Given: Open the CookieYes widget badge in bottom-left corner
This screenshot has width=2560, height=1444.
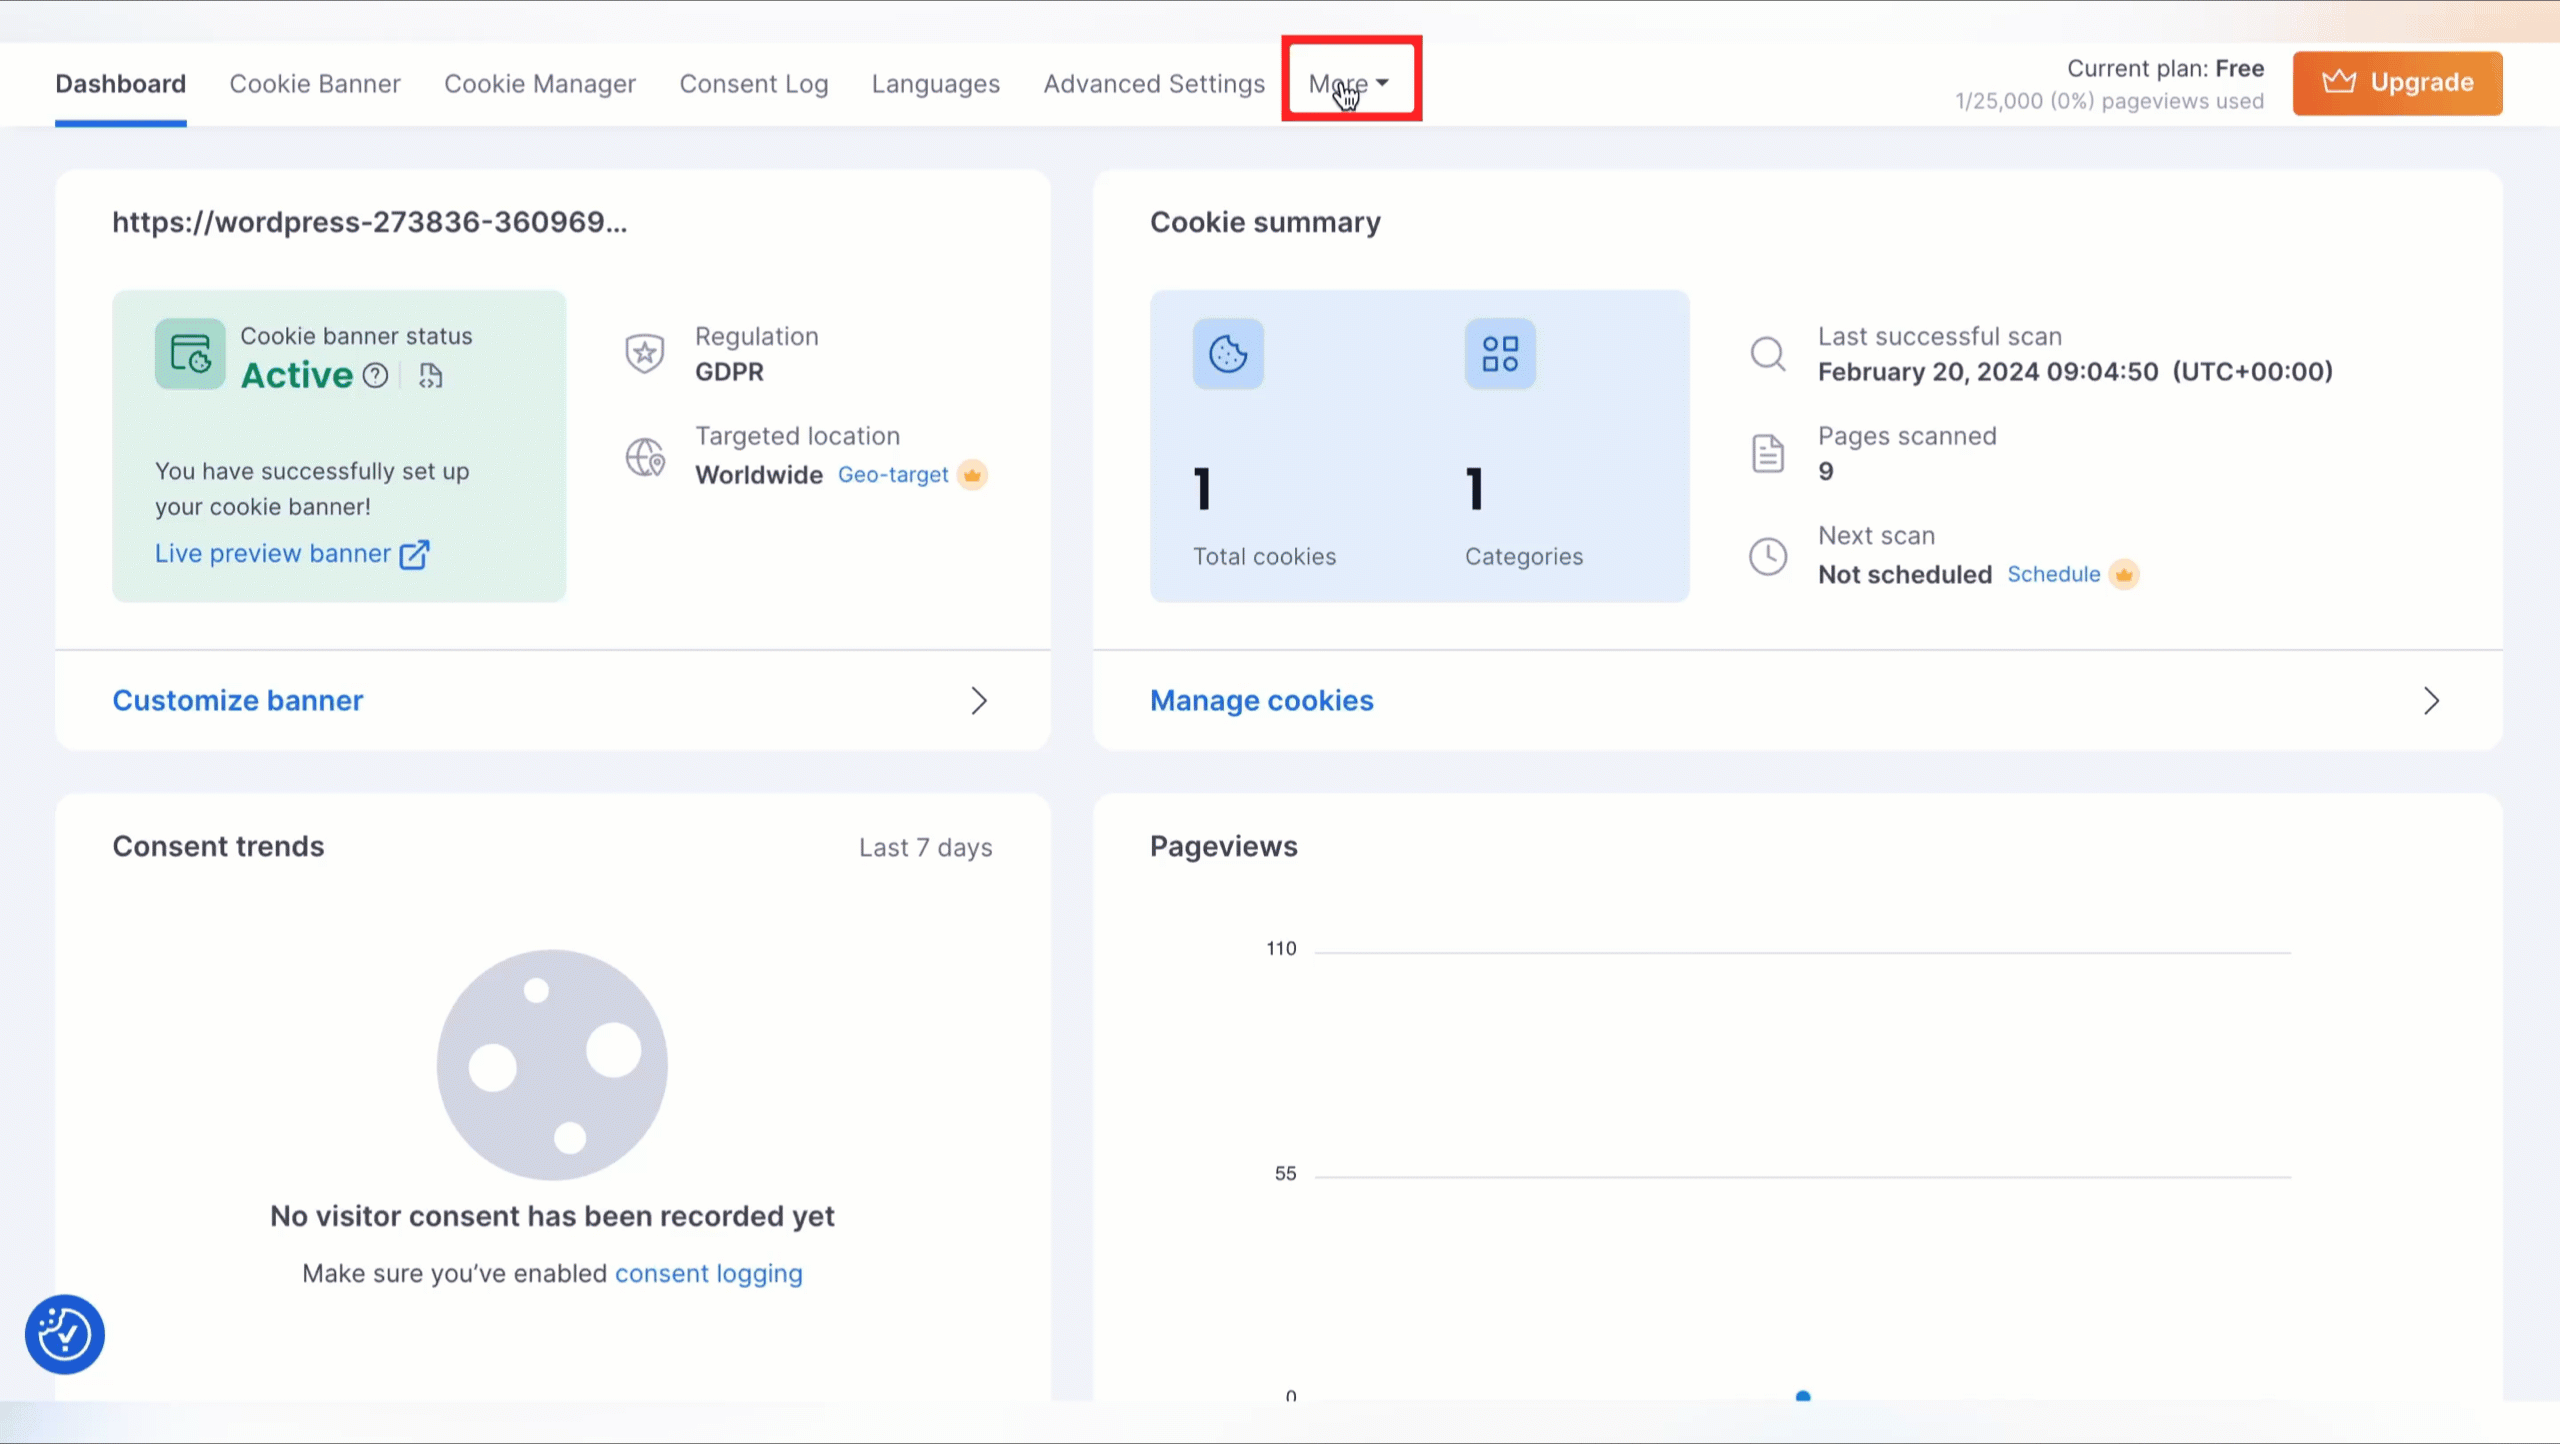Looking at the screenshot, I should click(64, 1333).
